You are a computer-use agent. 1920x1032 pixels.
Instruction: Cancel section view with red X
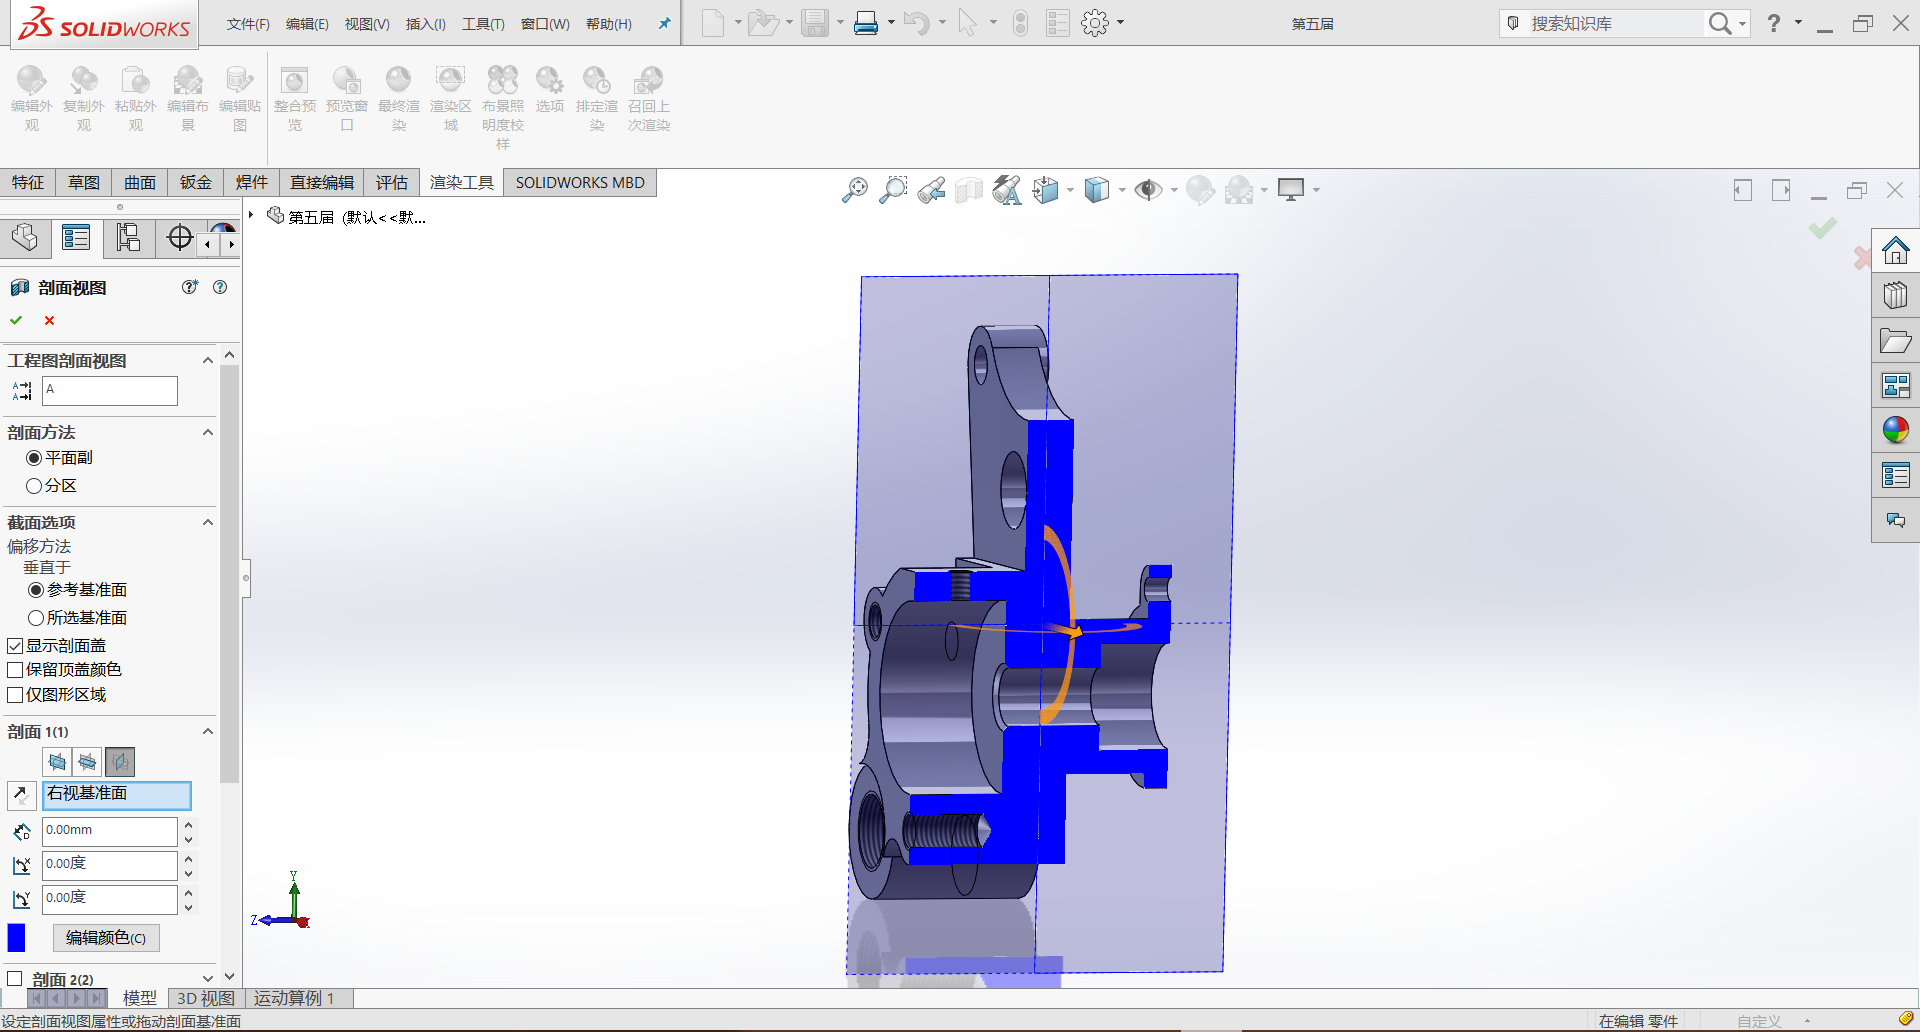pyautogui.click(x=49, y=320)
